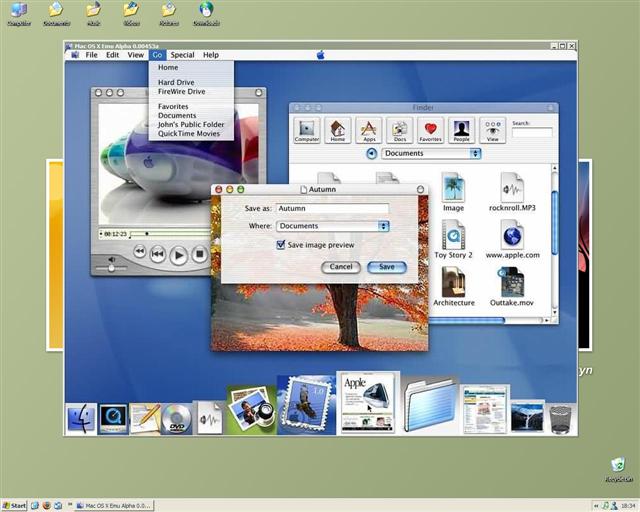Open Apps in the Finder toolbar
This screenshot has width=640, height=512.
[x=369, y=130]
